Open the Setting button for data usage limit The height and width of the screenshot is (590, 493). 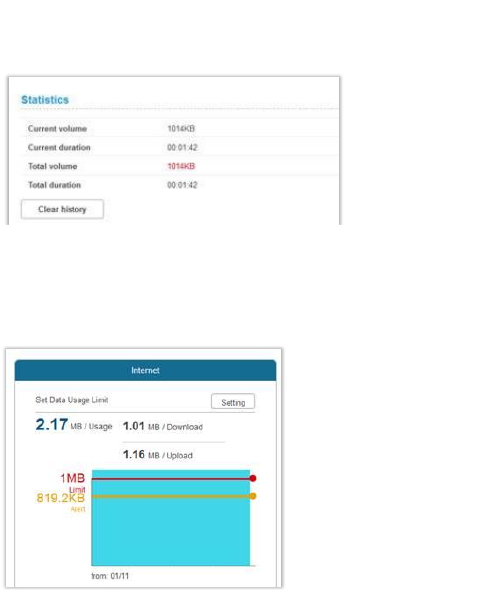233,401
